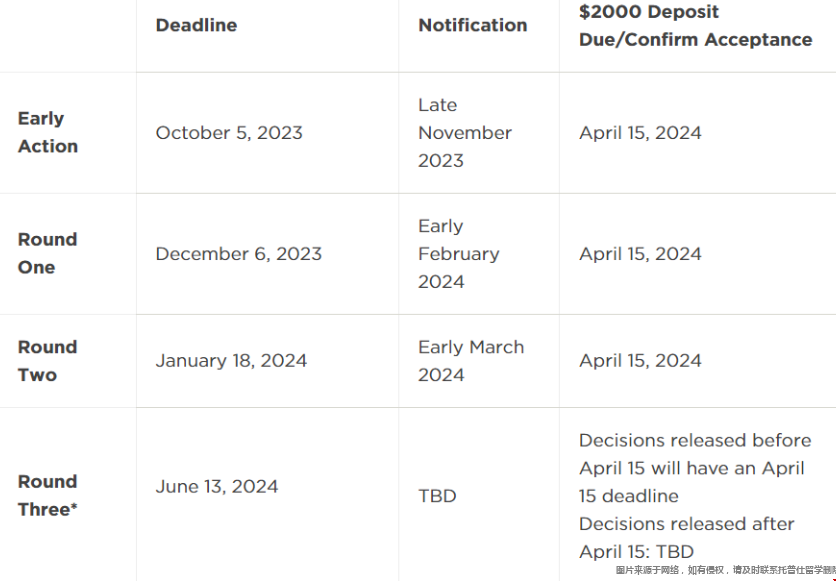Click the October 5, 2023 deadline cell

(229, 133)
